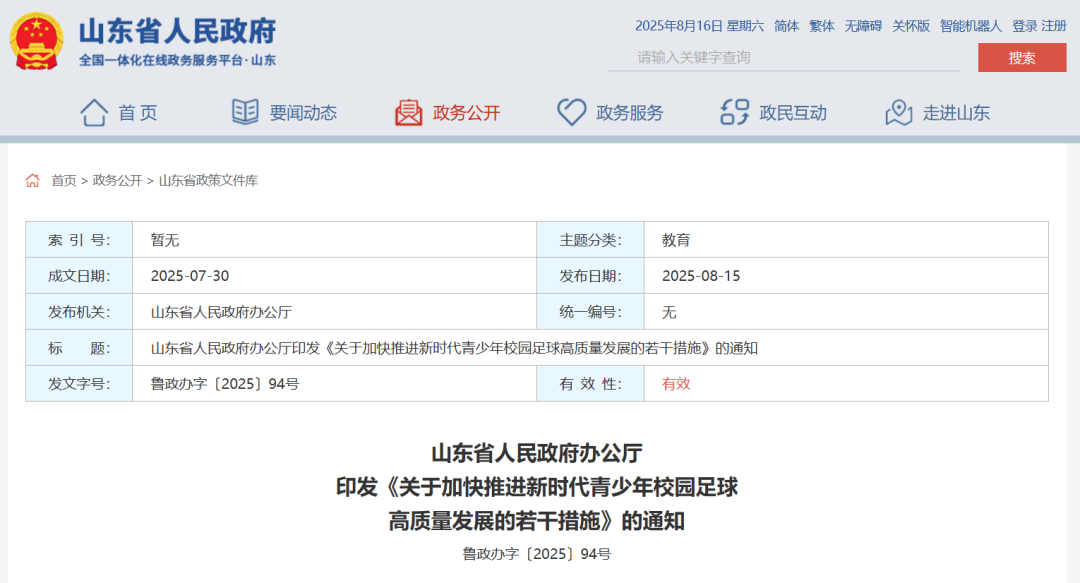Viewport: 1080px width, 583px height.
Task: Click the newspaper icon for 要闻动态
Action: (245, 112)
